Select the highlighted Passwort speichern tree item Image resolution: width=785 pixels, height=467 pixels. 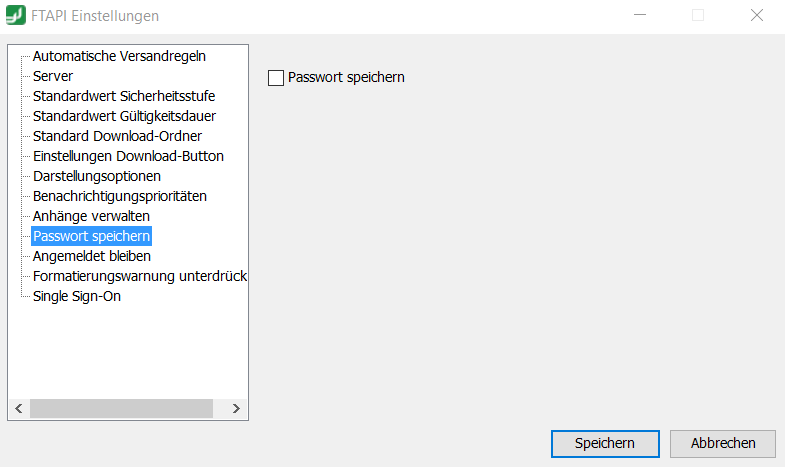tap(92, 236)
